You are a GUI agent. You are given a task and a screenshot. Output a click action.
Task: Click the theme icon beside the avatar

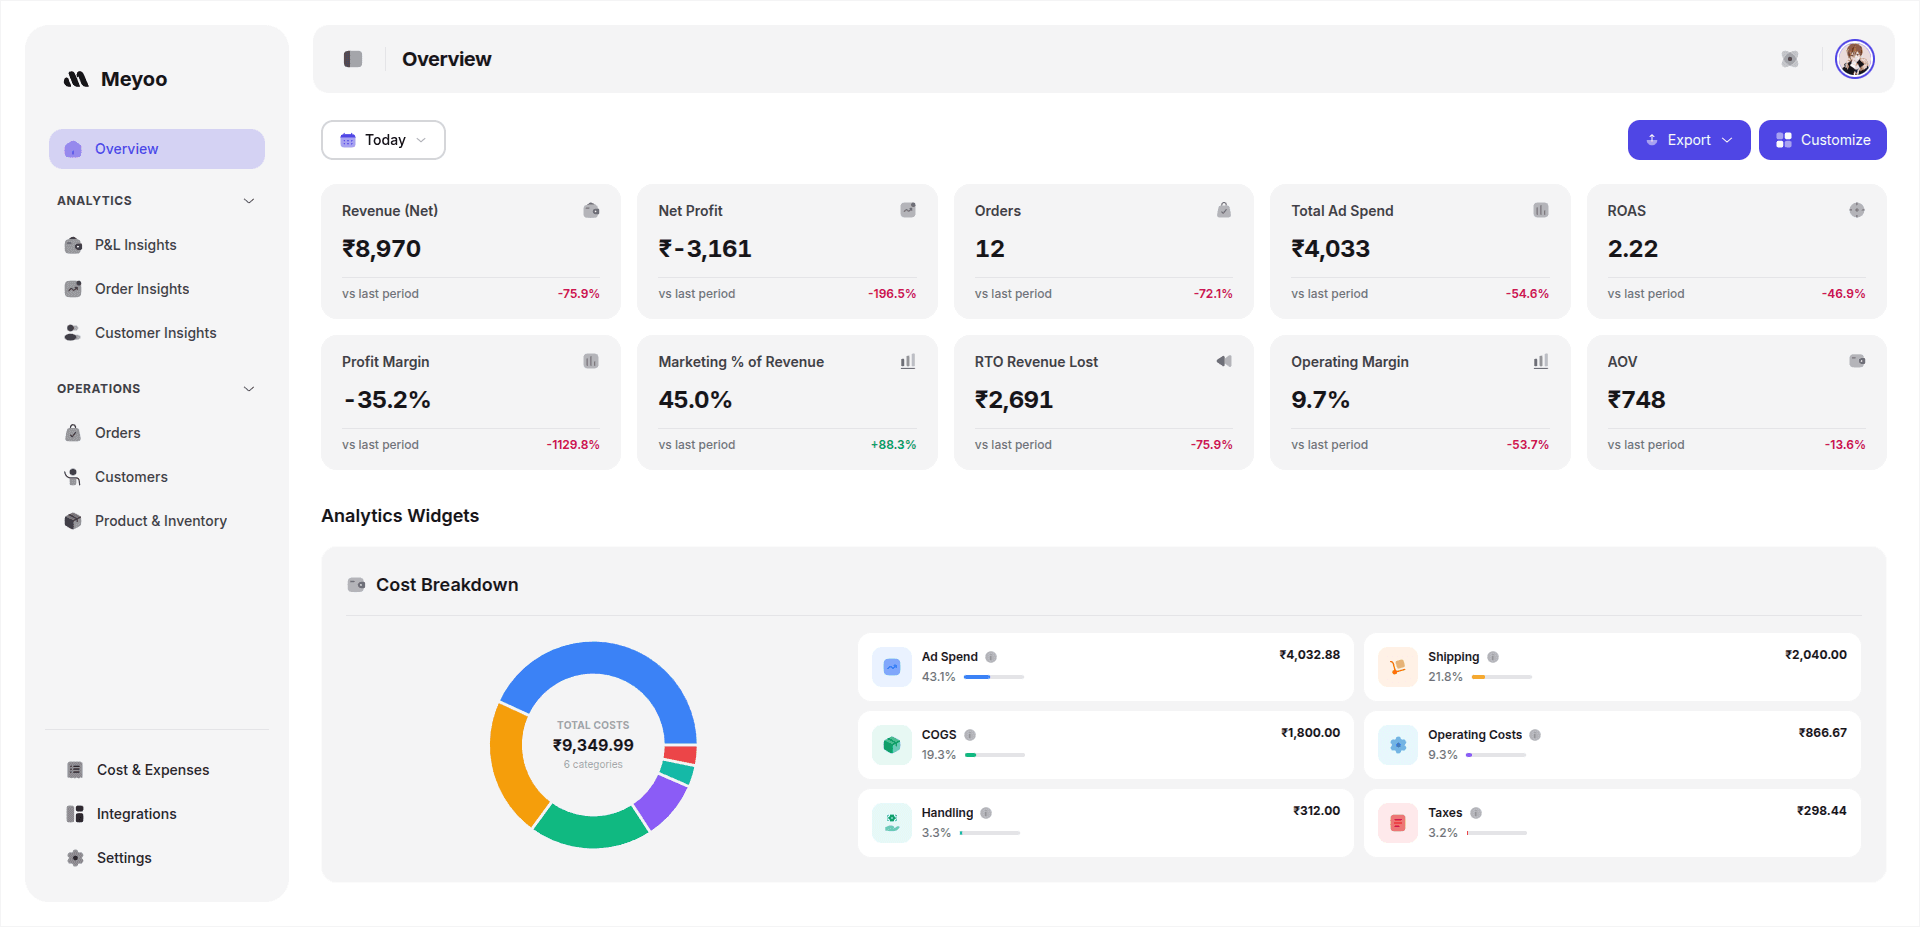click(x=1790, y=59)
